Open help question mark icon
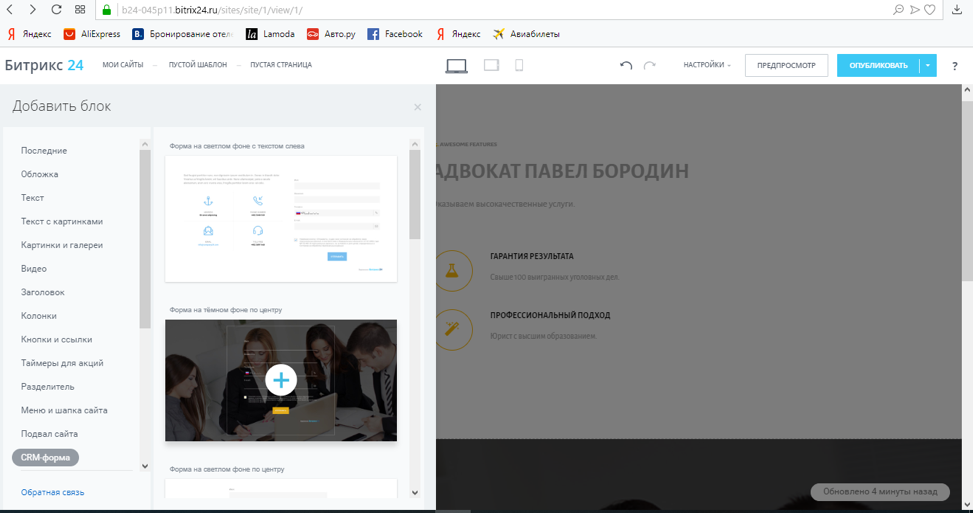 (x=955, y=66)
